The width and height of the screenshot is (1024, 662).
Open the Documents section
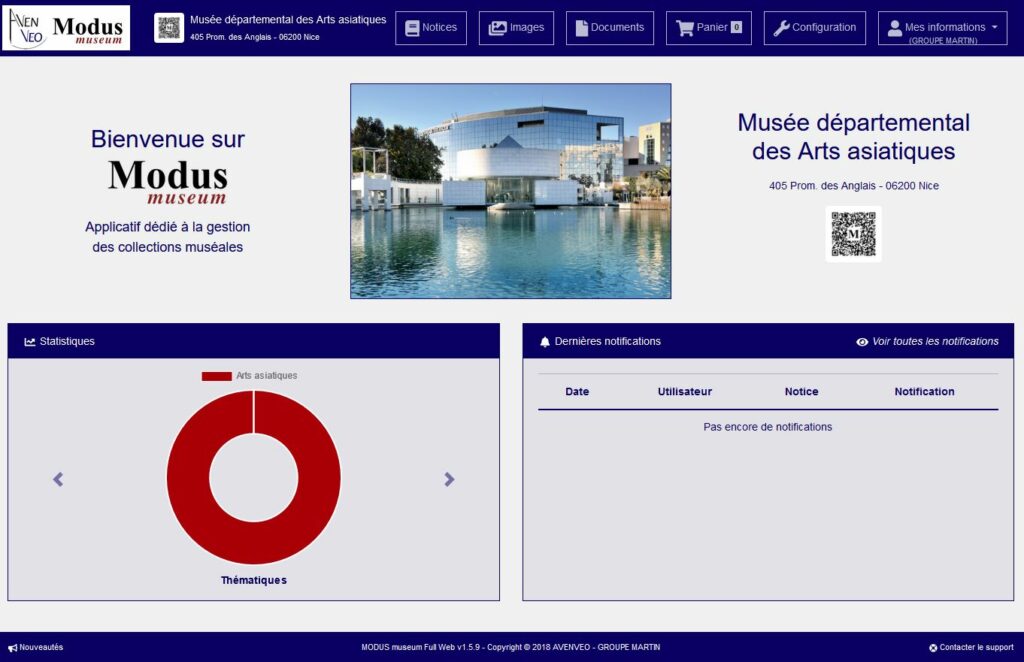pos(609,28)
